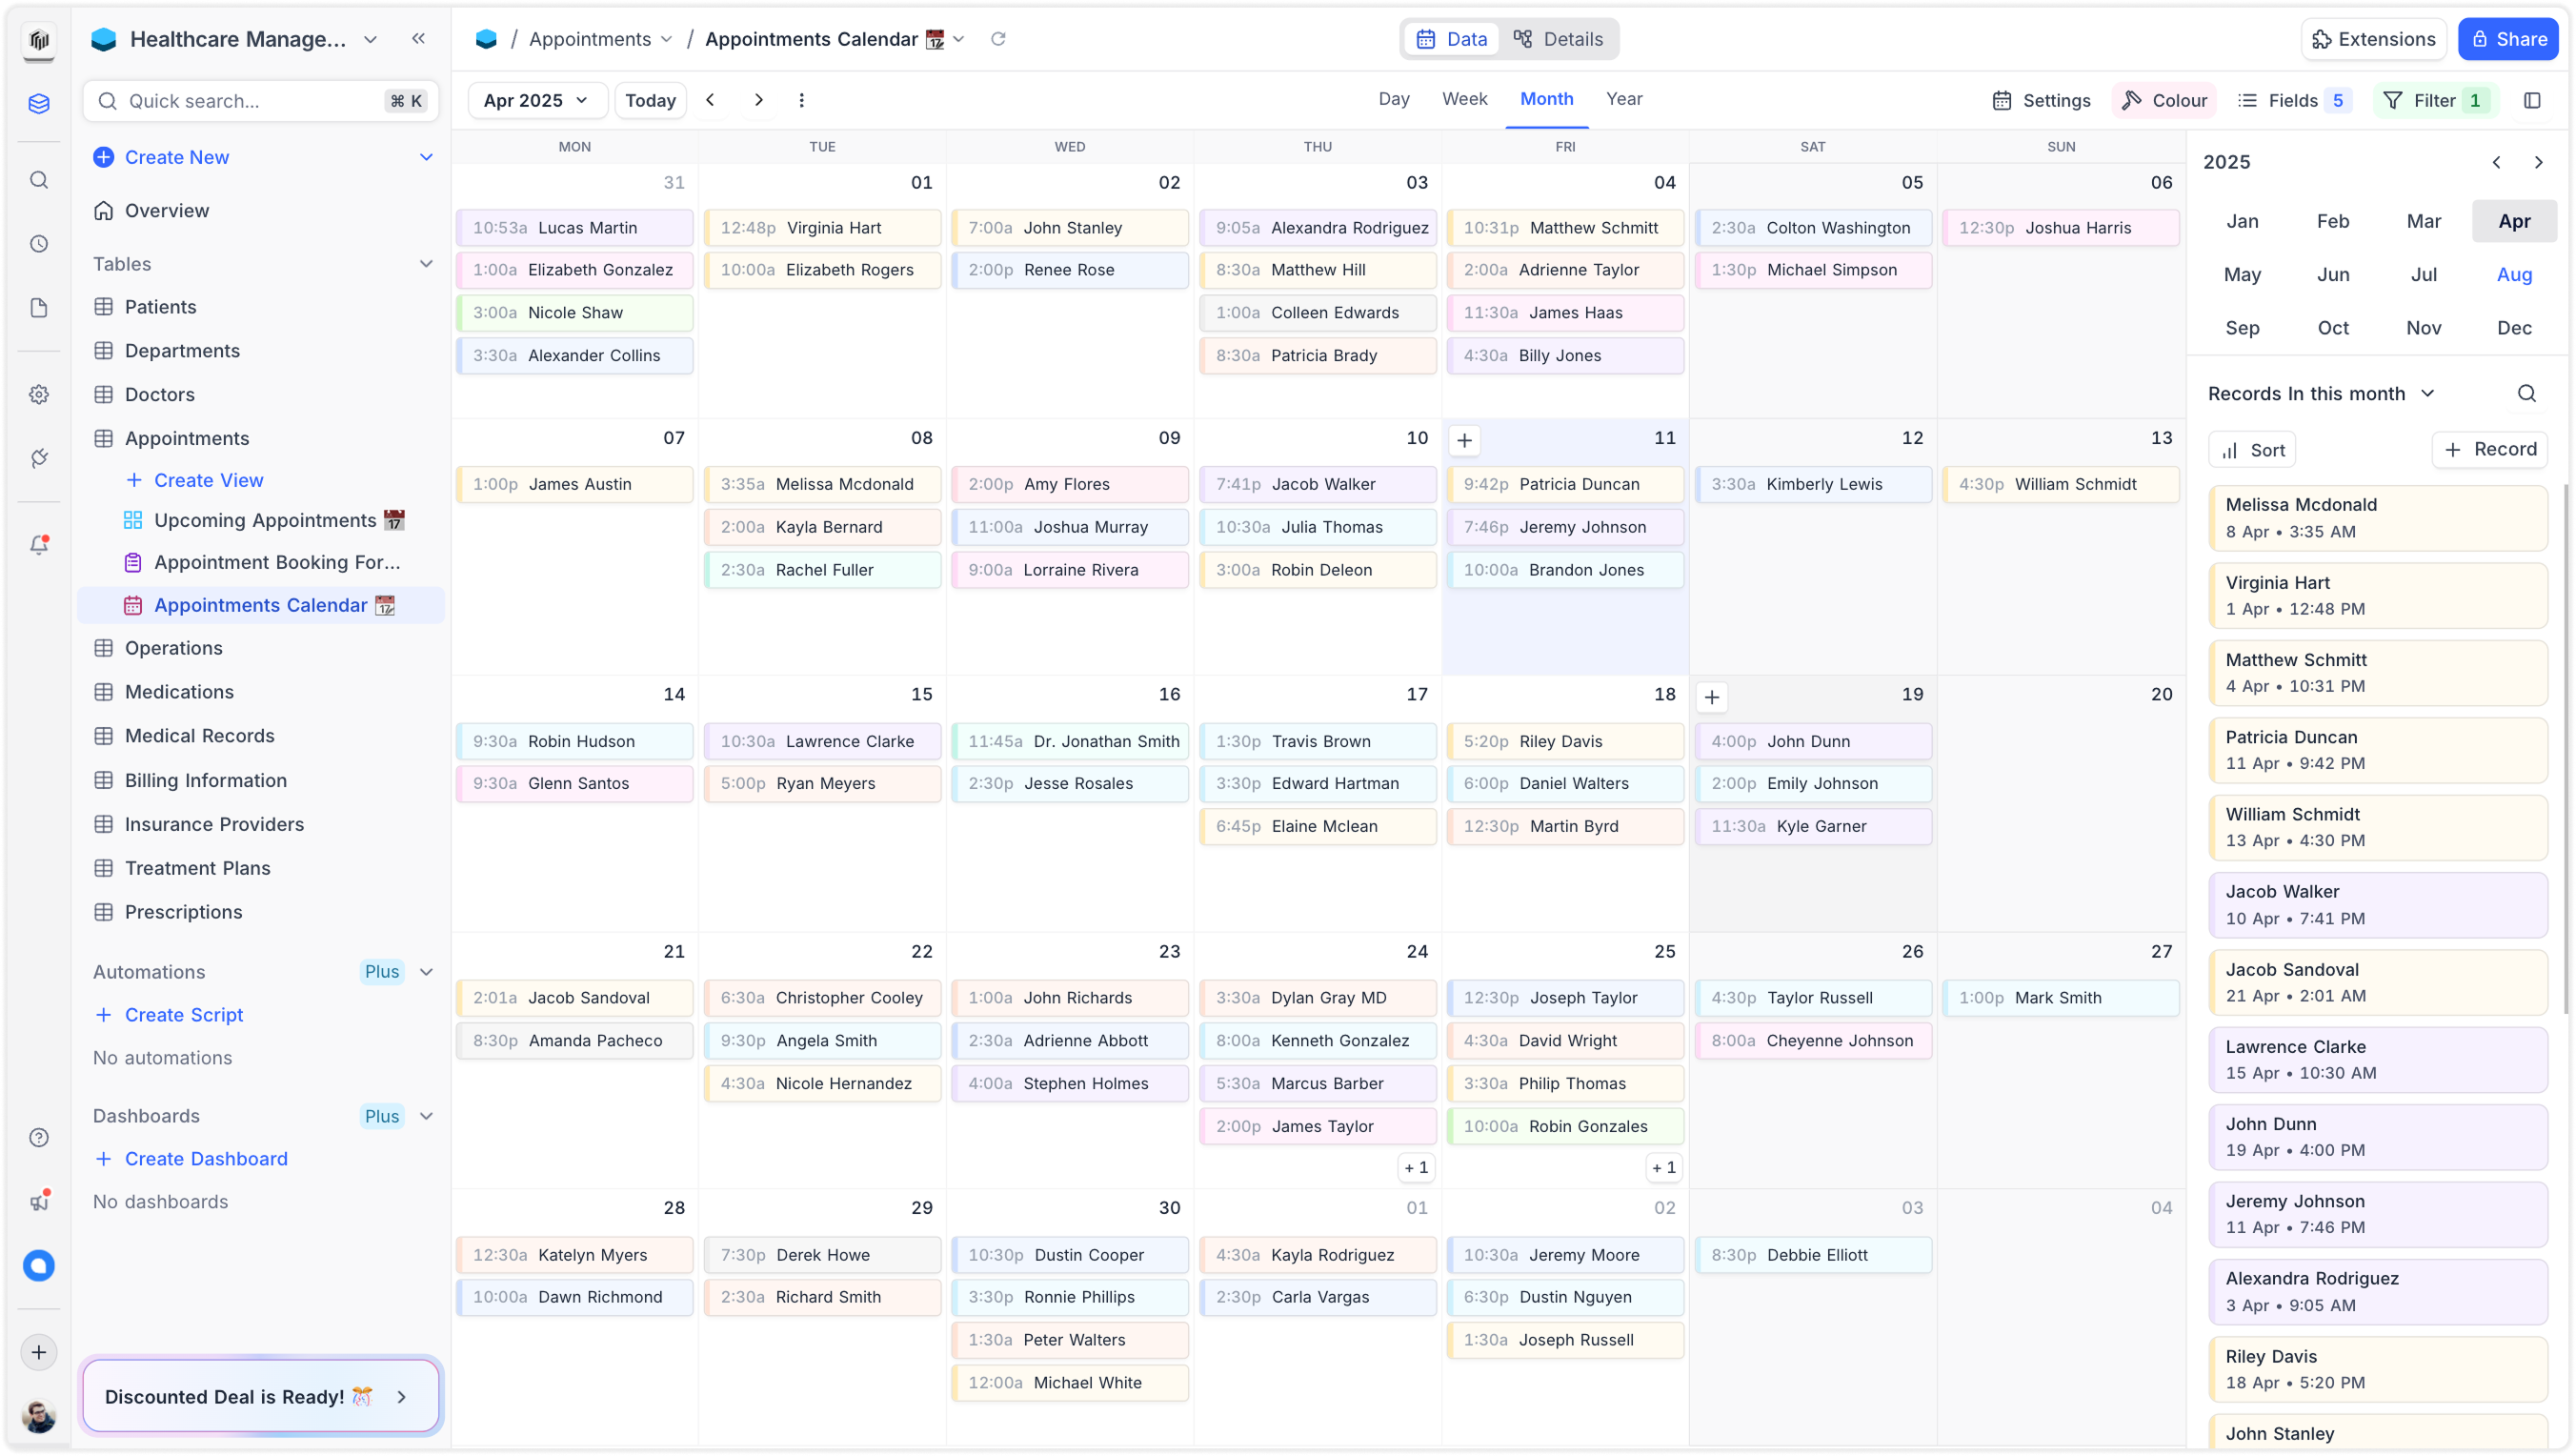The height and width of the screenshot is (1456, 2576).
Task: Switch to the Week tab
Action: tap(1464, 99)
